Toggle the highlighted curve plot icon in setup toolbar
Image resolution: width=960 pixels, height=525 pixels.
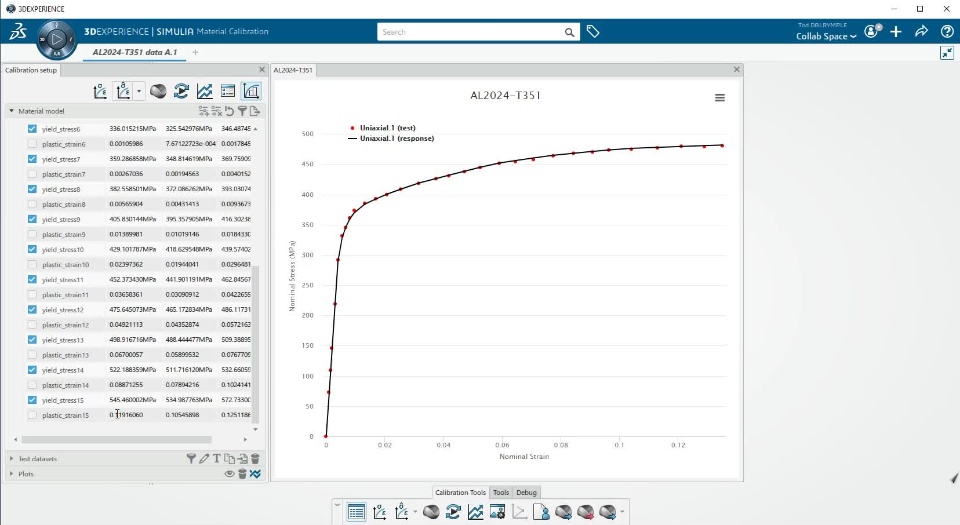pyautogui.click(x=251, y=91)
